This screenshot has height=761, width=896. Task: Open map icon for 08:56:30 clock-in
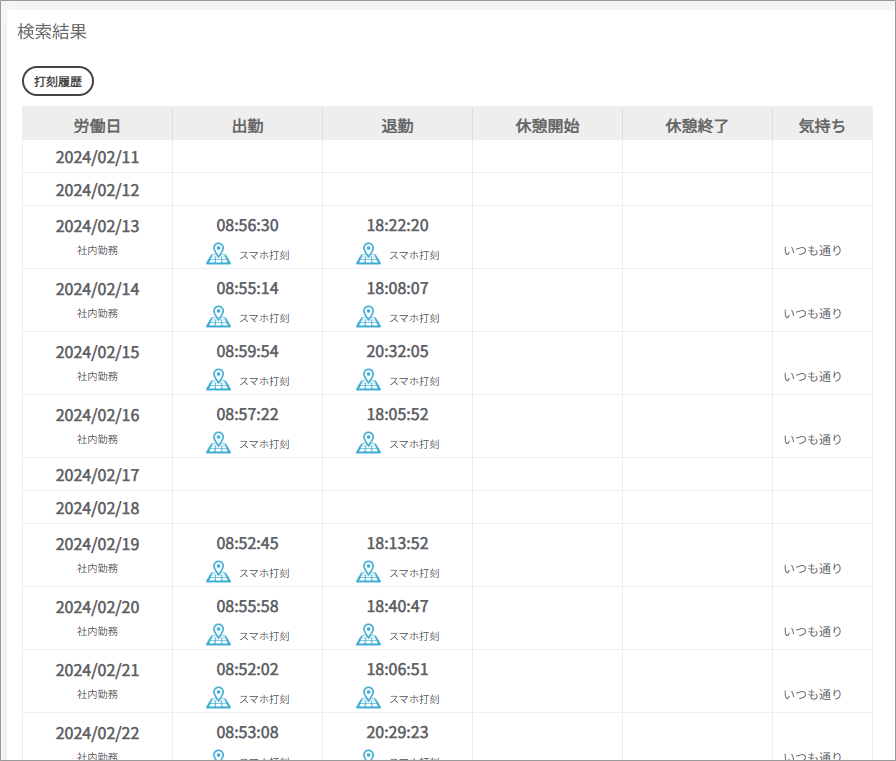(x=218, y=254)
